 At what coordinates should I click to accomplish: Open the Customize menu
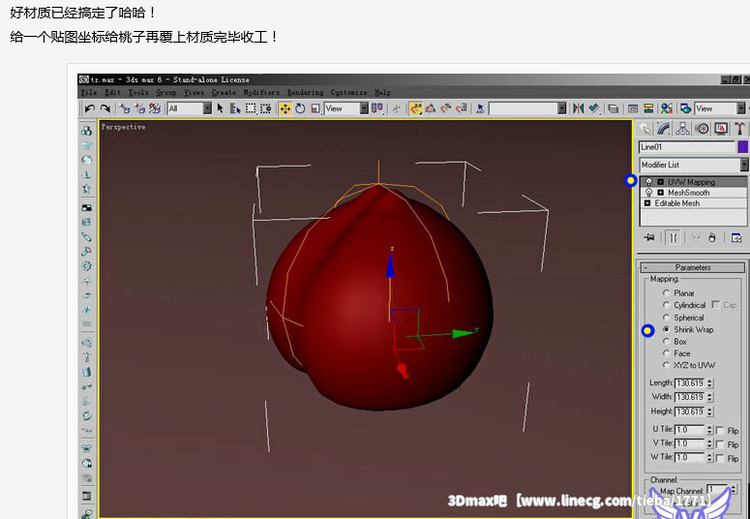coord(349,92)
